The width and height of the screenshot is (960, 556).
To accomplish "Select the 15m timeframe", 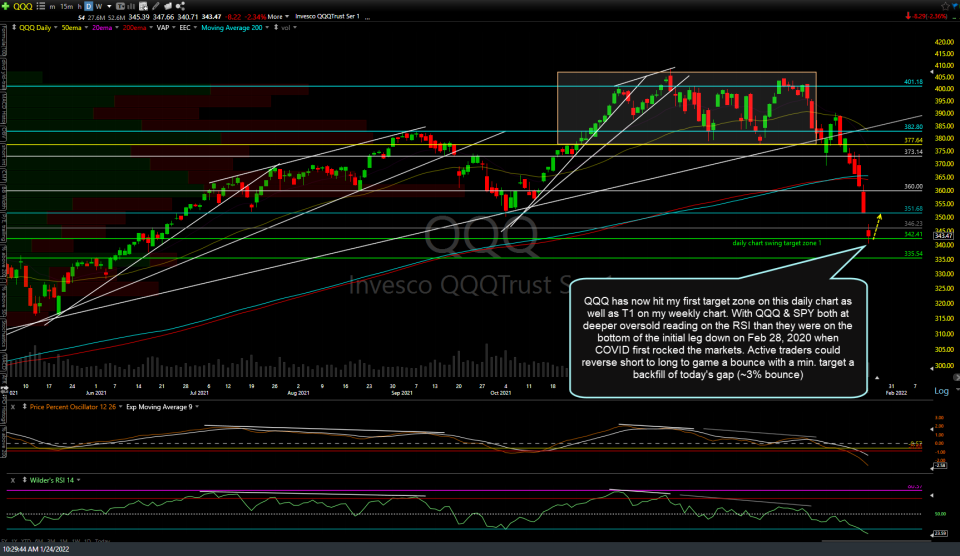I will click(66, 7).
